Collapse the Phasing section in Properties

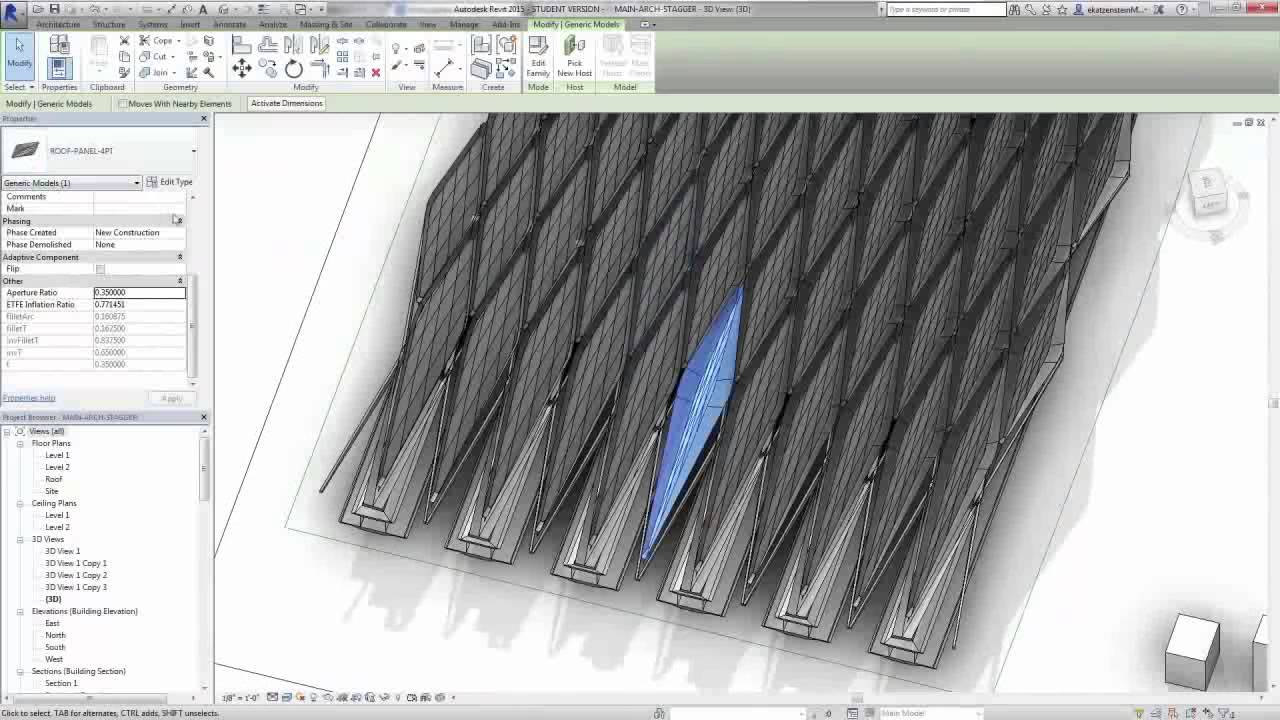click(180, 220)
